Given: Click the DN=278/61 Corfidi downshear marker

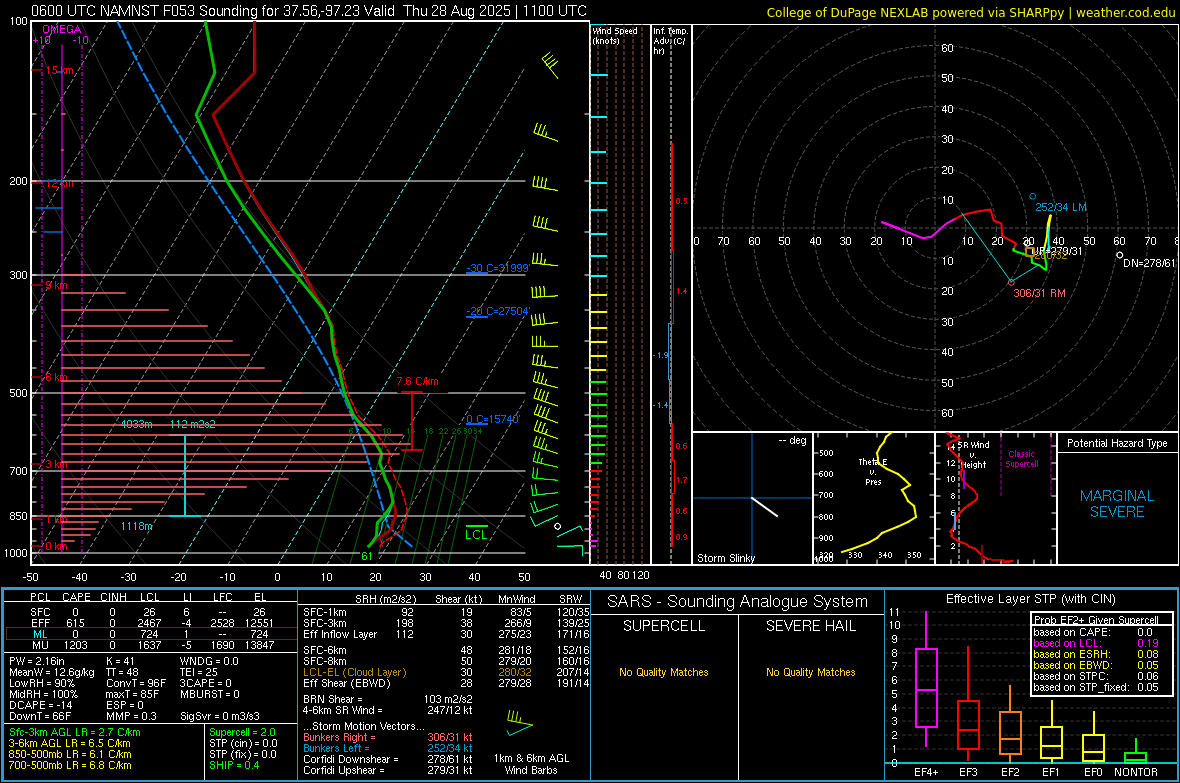Looking at the screenshot, I should coord(1120,255).
